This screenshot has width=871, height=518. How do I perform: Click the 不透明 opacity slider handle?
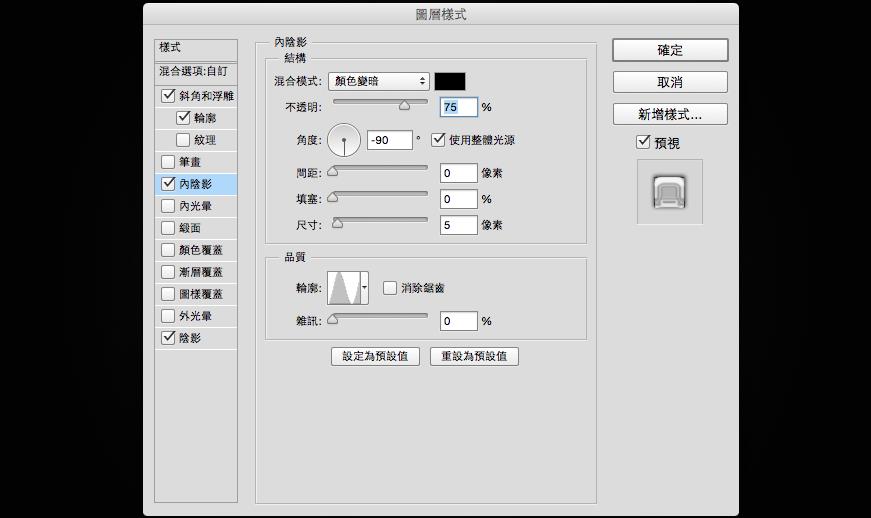404,105
